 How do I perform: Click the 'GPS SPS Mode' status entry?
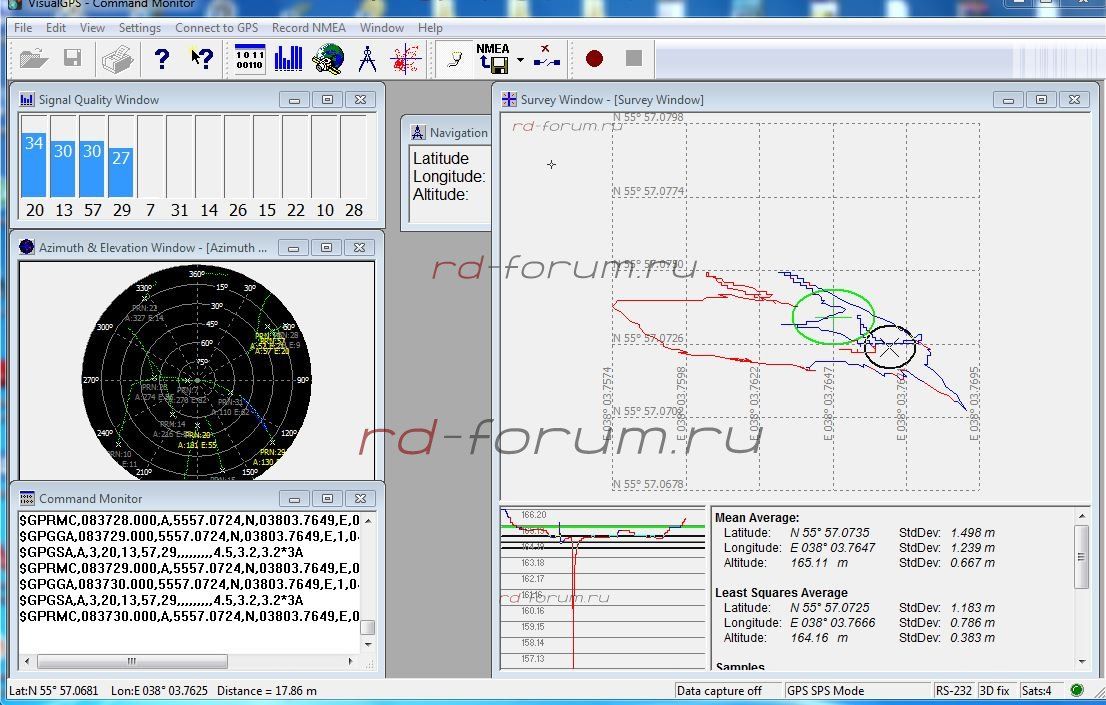[825, 691]
